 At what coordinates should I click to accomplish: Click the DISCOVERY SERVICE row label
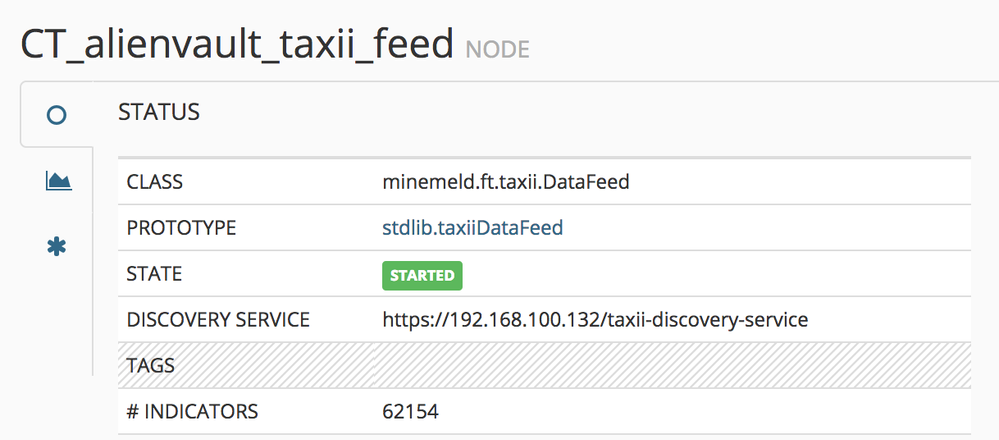click(218, 320)
